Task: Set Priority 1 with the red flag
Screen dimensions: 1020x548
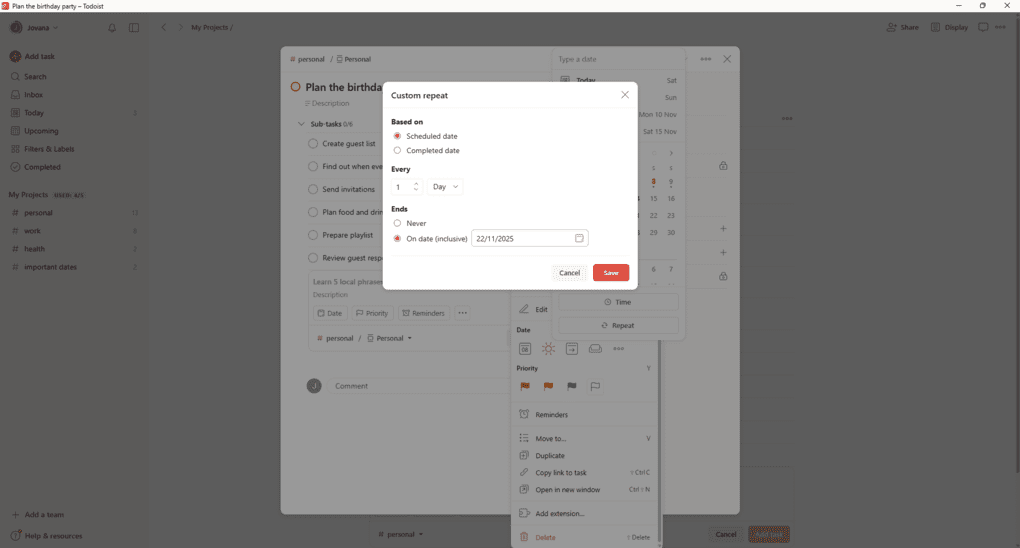Action: pyautogui.click(x=525, y=387)
